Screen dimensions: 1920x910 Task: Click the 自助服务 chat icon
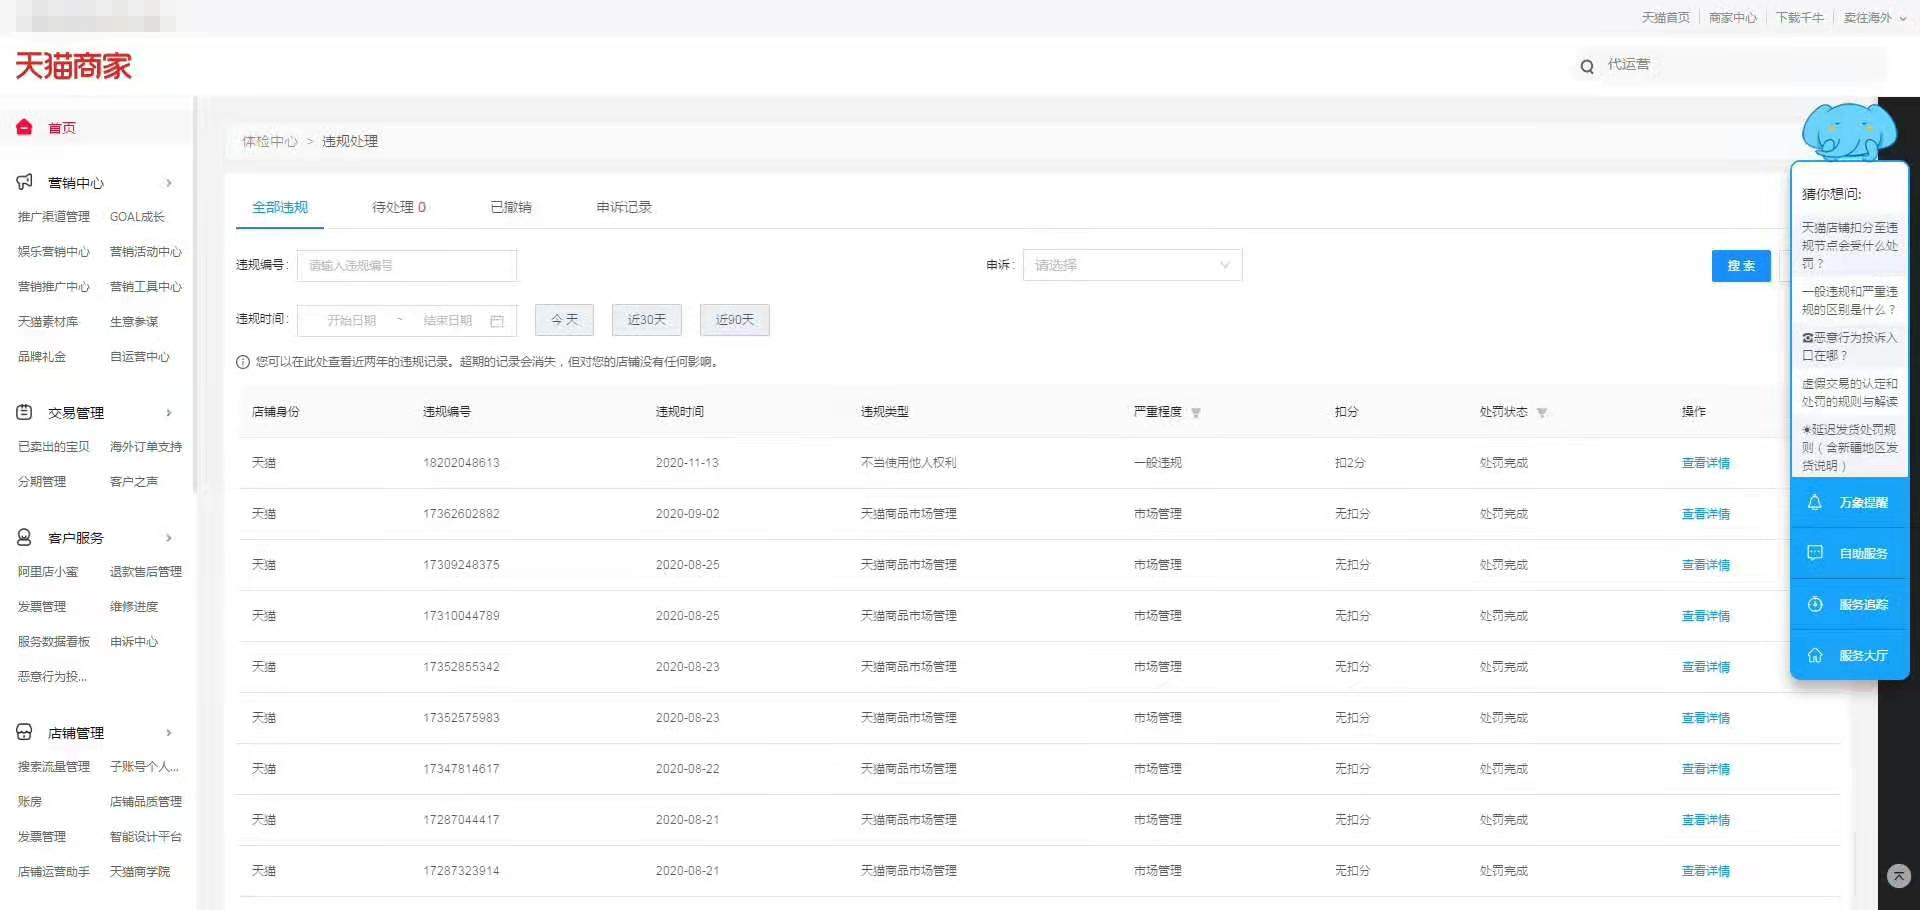(x=1815, y=553)
